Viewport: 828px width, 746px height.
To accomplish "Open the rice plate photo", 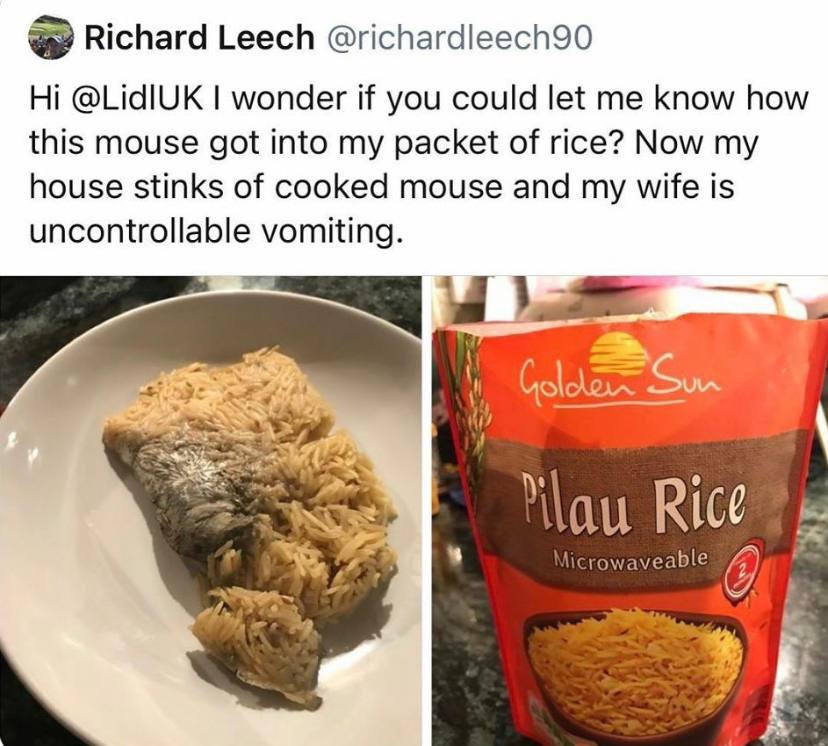I will (x=211, y=511).
